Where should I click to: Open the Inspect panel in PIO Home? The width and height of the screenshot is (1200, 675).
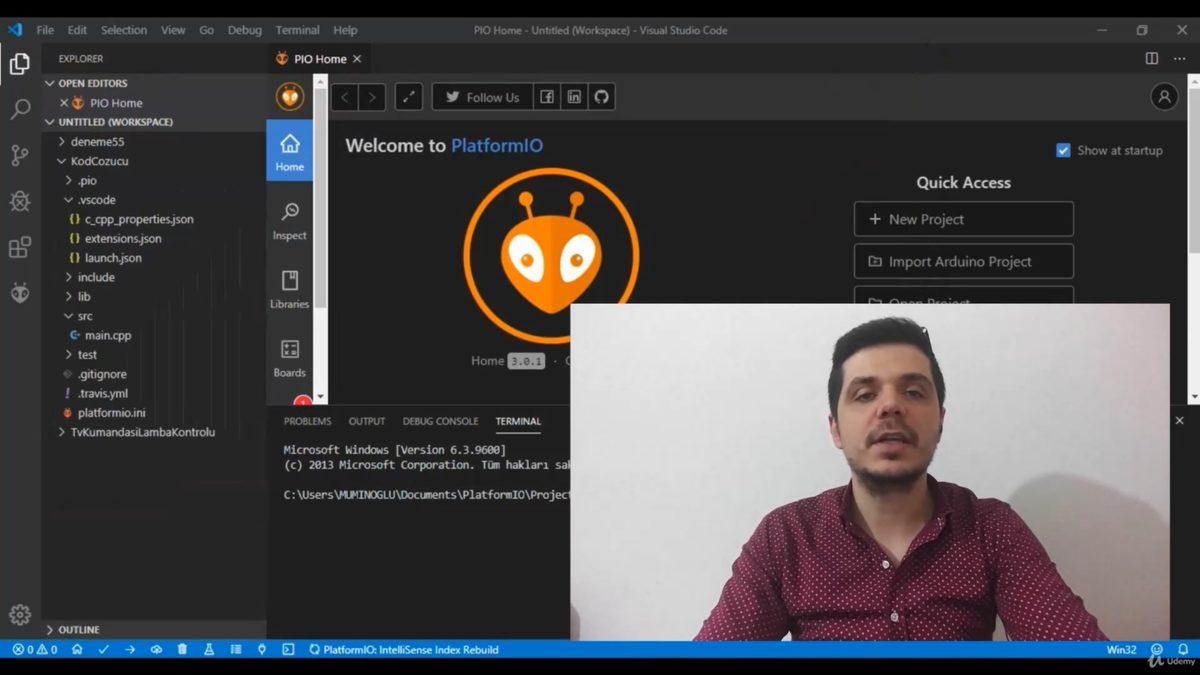click(x=289, y=221)
